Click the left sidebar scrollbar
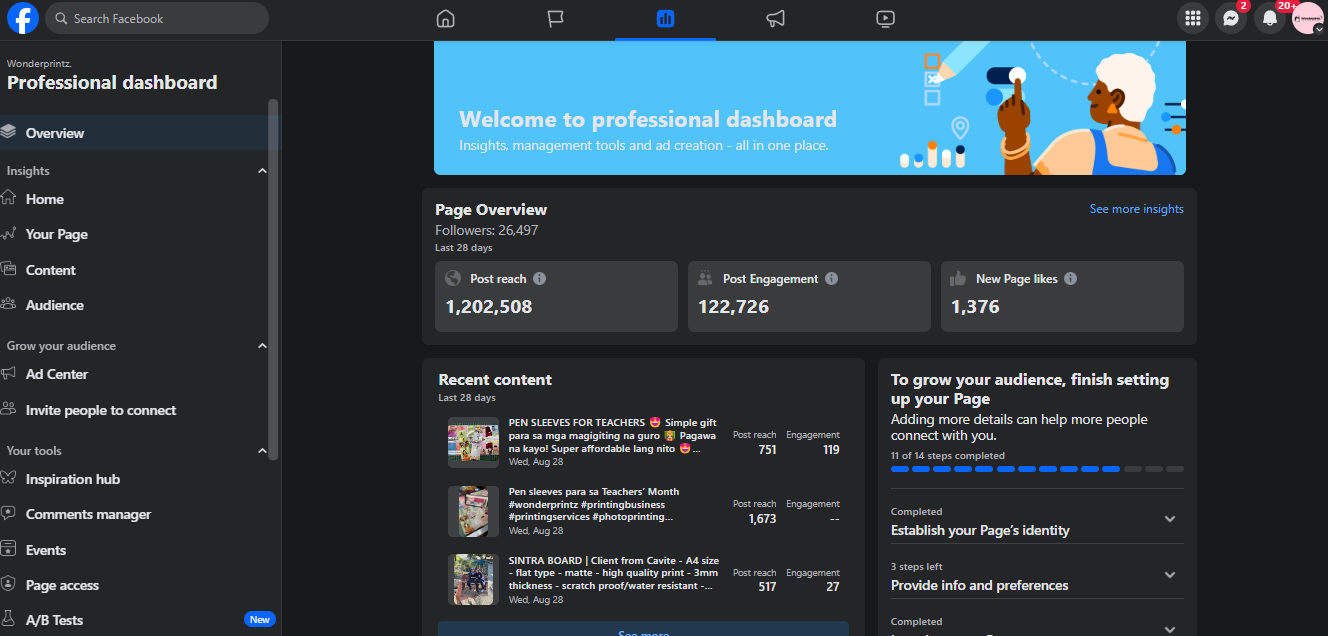1328x636 pixels. (x=274, y=280)
